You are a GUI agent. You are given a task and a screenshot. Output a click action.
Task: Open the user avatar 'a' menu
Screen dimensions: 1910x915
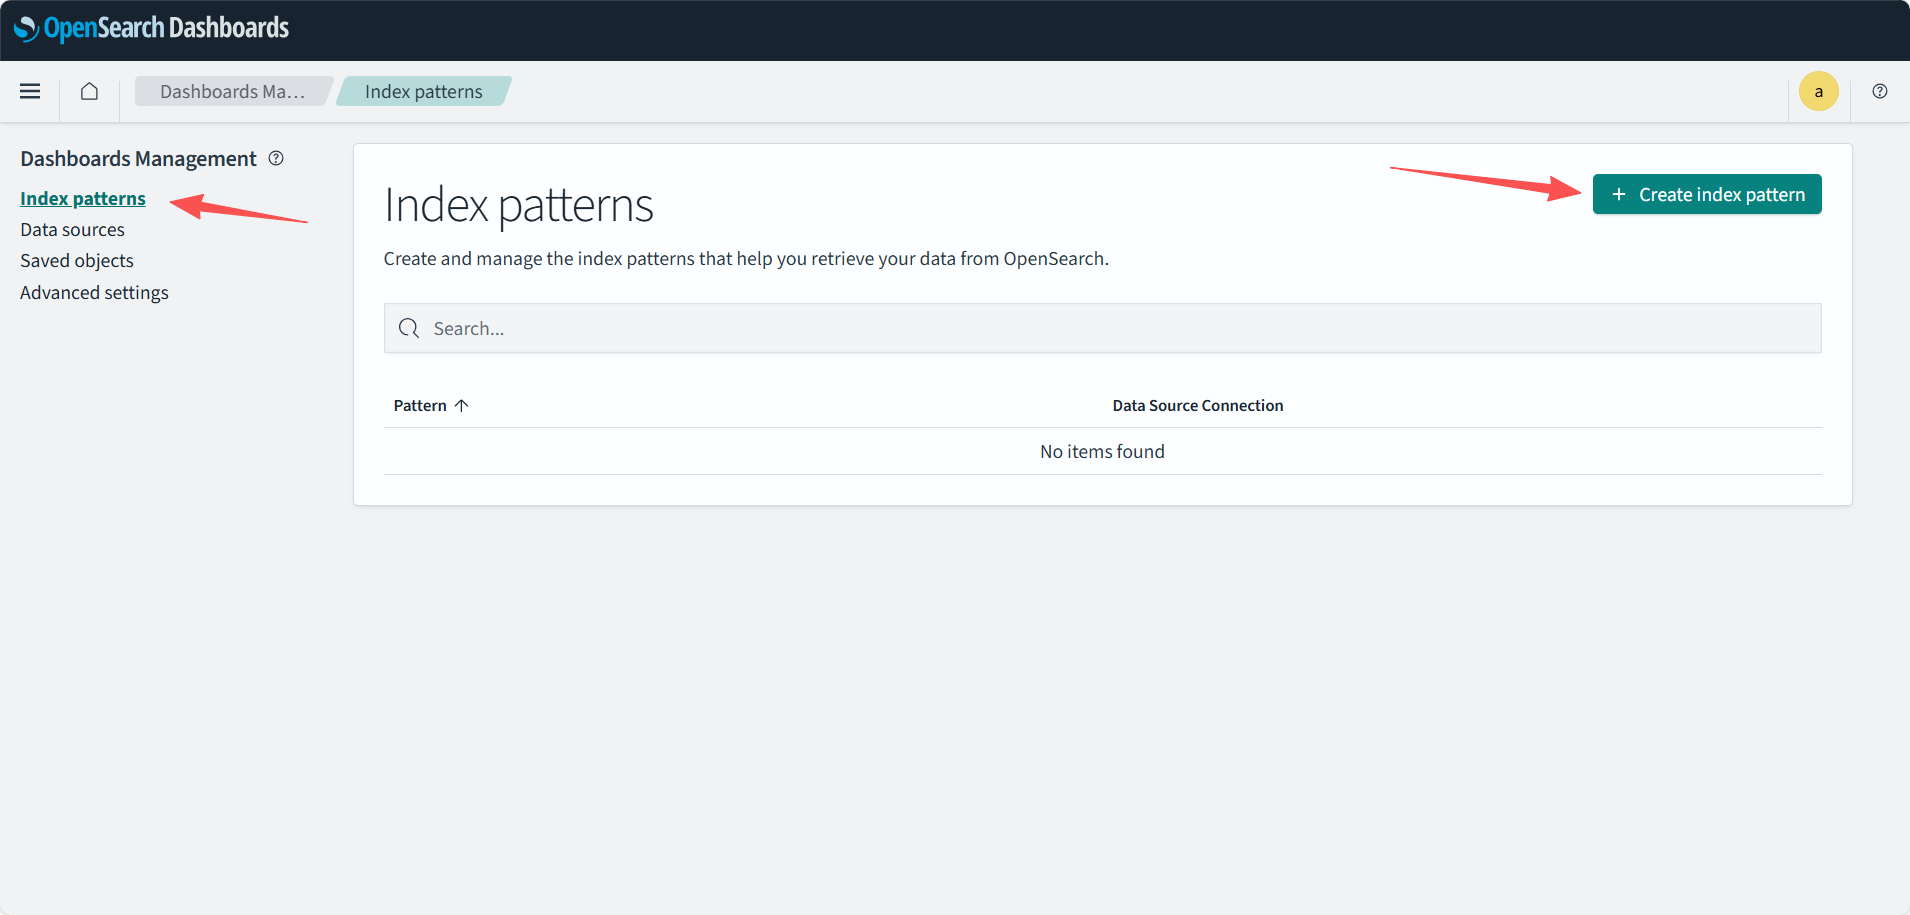[1818, 91]
